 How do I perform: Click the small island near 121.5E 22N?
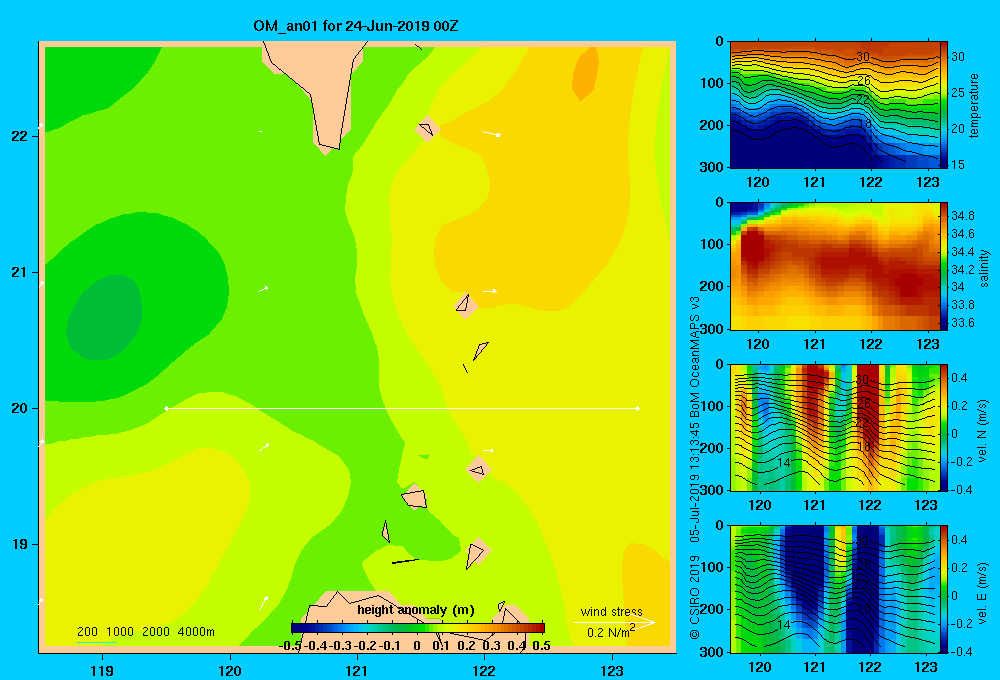pos(427,129)
